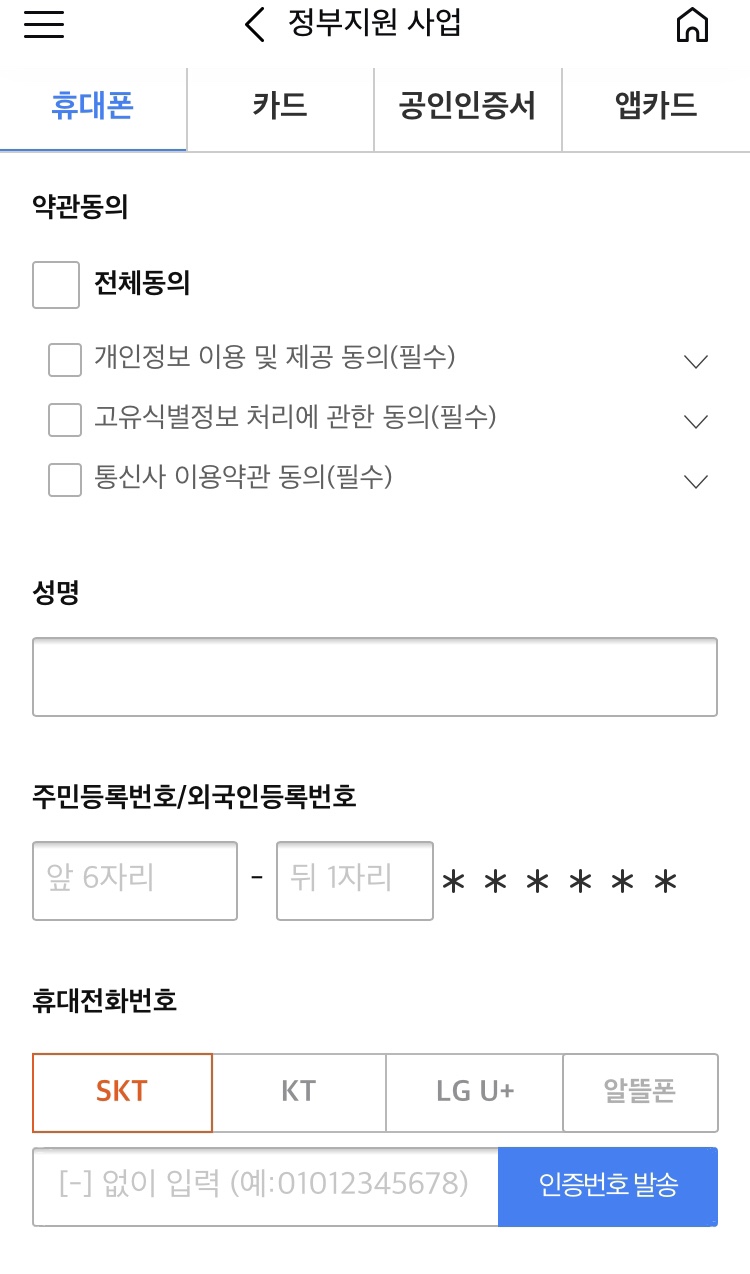The image size is (750, 1274).
Task: Switch to the 공인인증서 tab
Action: [468, 108]
